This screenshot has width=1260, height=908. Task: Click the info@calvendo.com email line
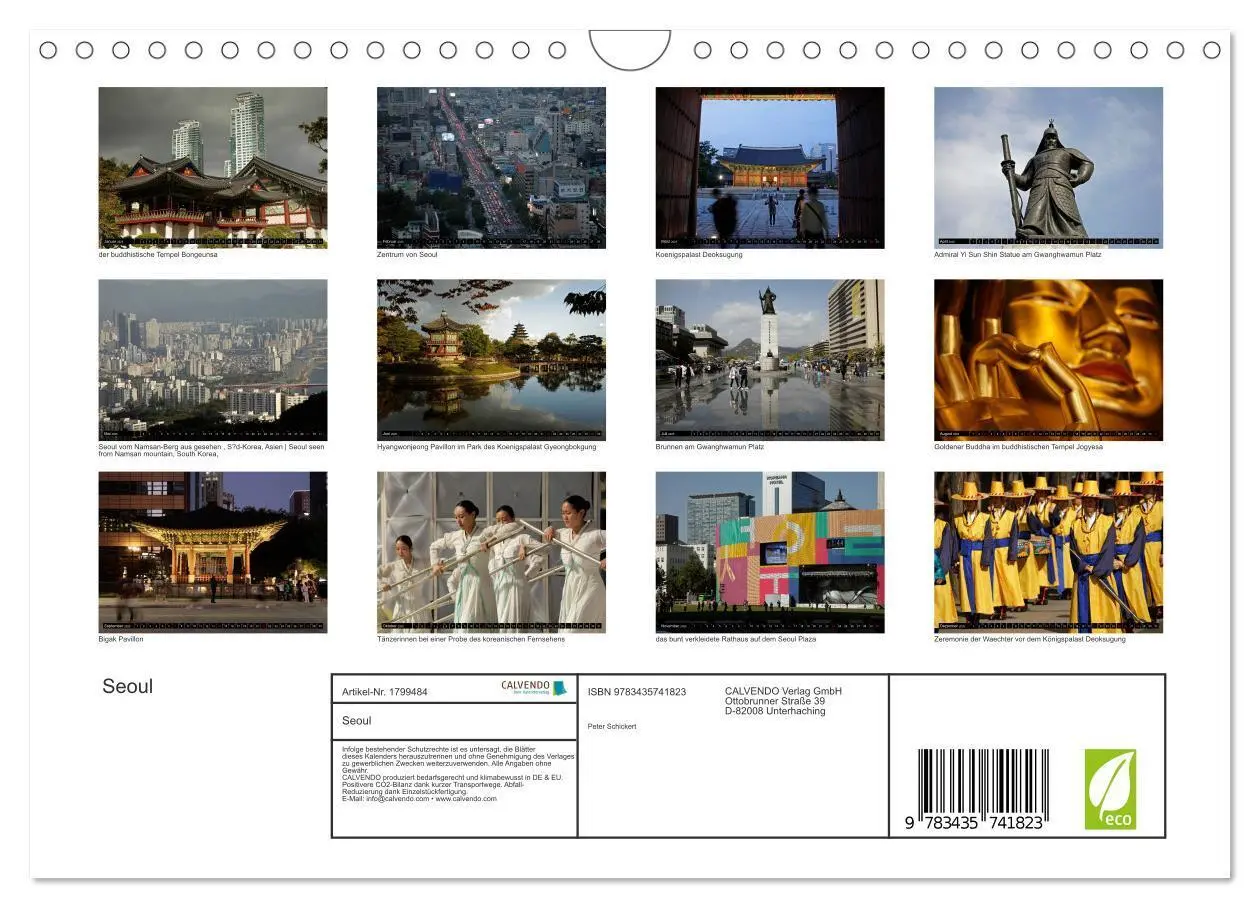(419, 799)
